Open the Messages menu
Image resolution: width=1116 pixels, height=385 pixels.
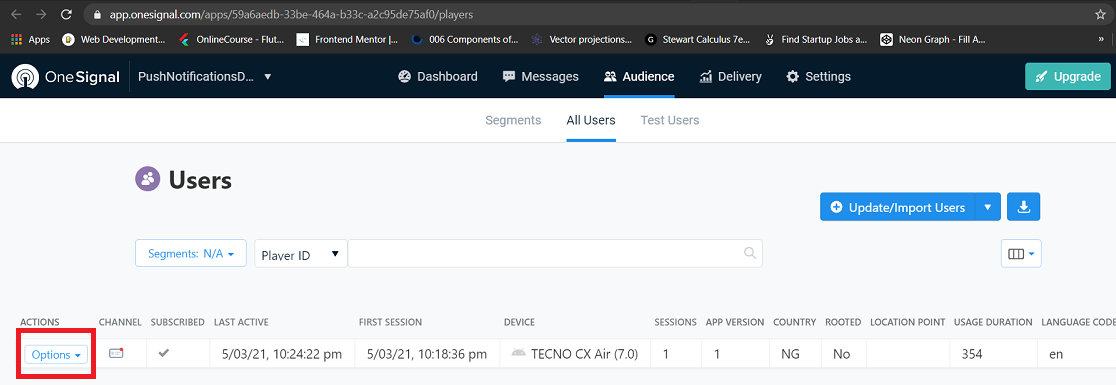pos(540,77)
